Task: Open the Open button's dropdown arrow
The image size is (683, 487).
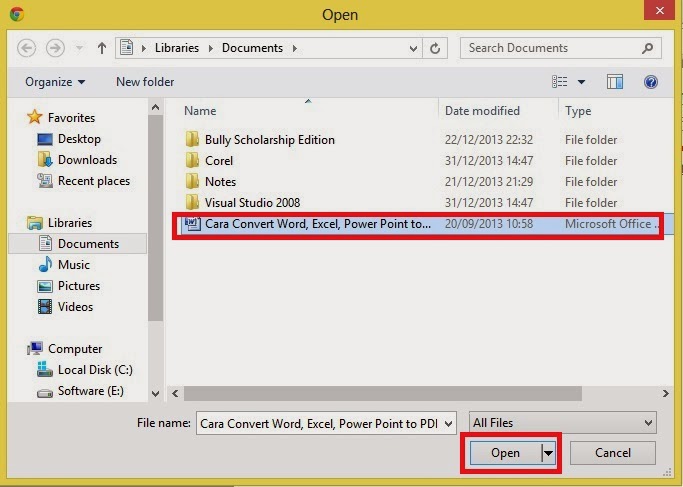Action: 548,453
